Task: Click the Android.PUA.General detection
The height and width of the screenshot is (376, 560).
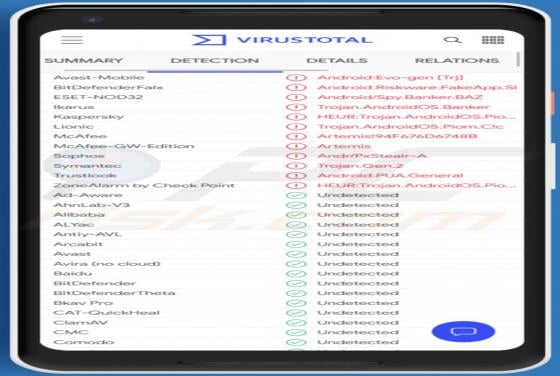Action: click(390, 176)
